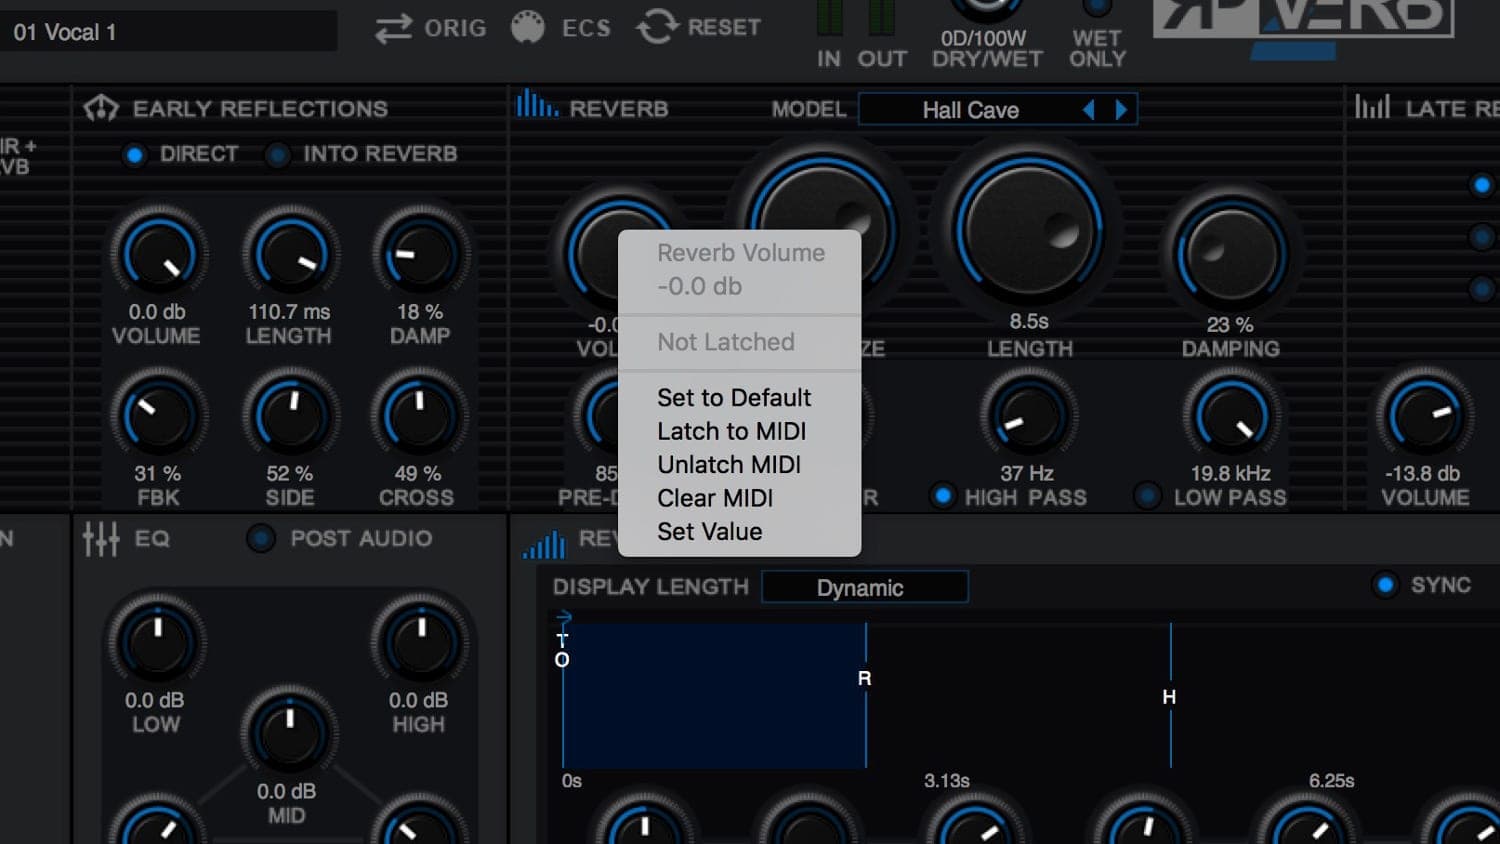Click the late reflections VOLUME knob
Image resolution: width=1500 pixels, height=844 pixels.
[x=1424, y=417]
